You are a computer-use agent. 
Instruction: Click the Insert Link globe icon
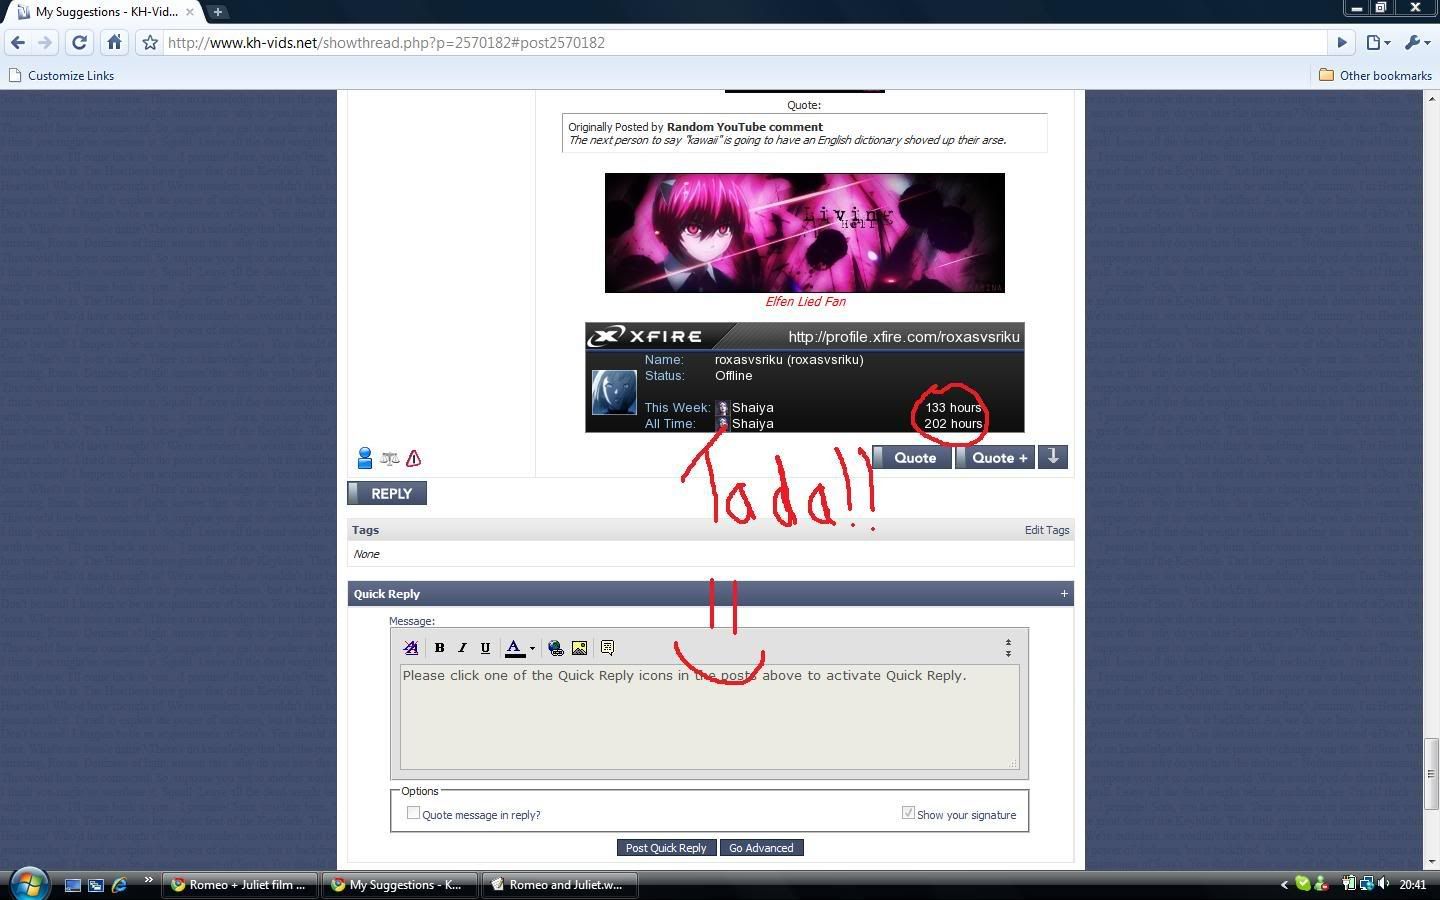(x=556, y=648)
